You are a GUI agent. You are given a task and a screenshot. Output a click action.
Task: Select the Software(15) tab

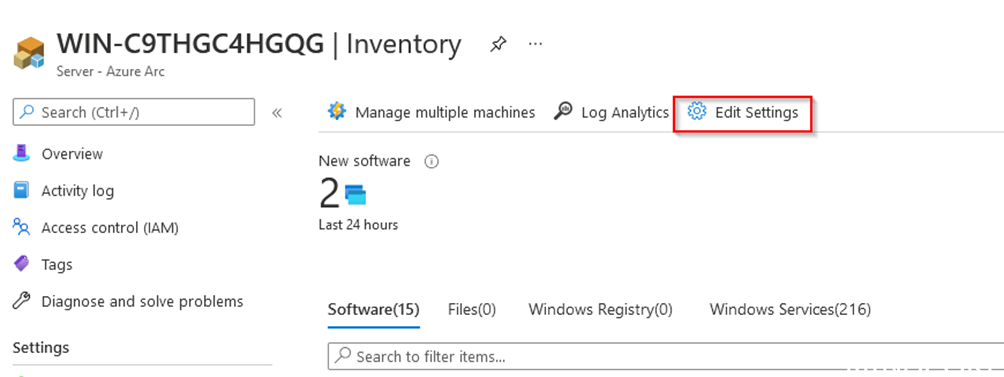(x=373, y=310)
